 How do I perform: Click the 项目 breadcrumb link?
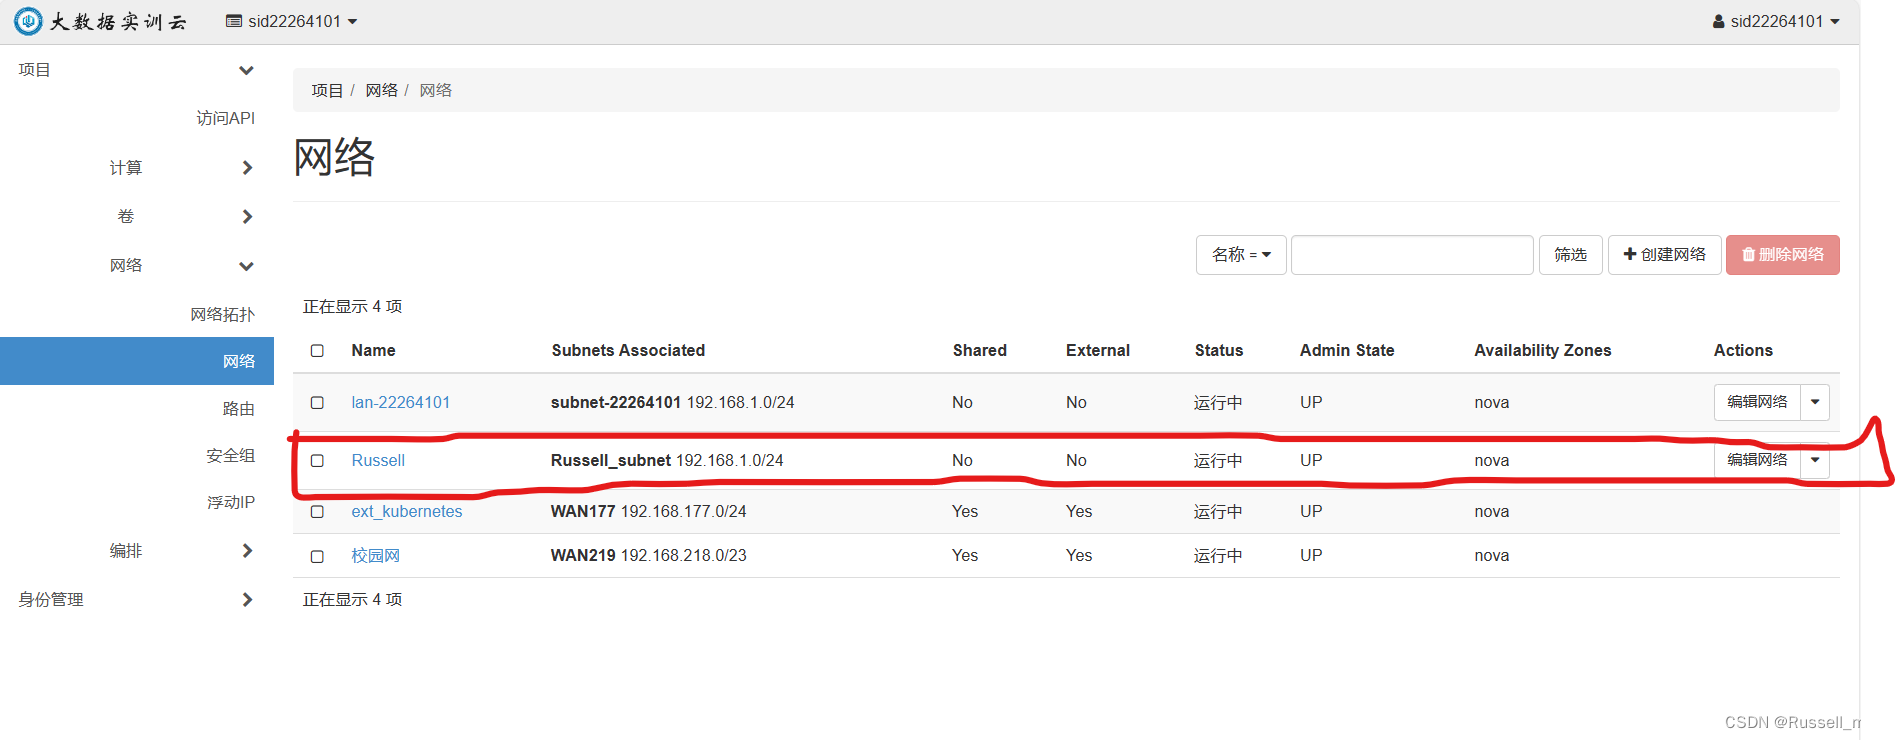[x=327, y=90]
